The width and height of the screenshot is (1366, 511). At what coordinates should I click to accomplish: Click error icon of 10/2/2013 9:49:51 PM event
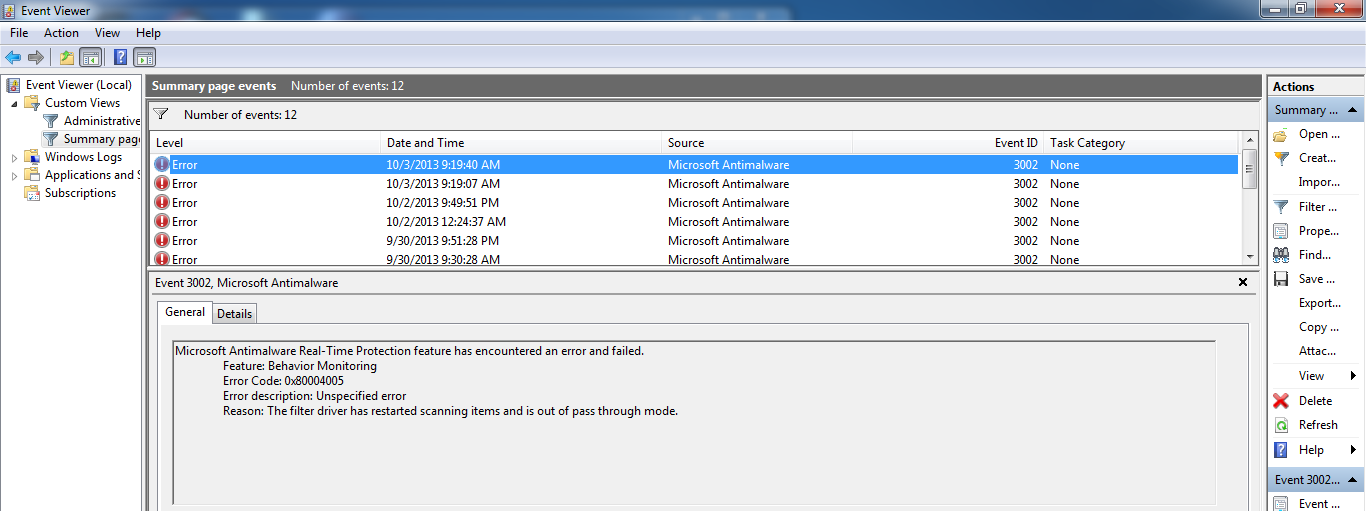[162, 202]
